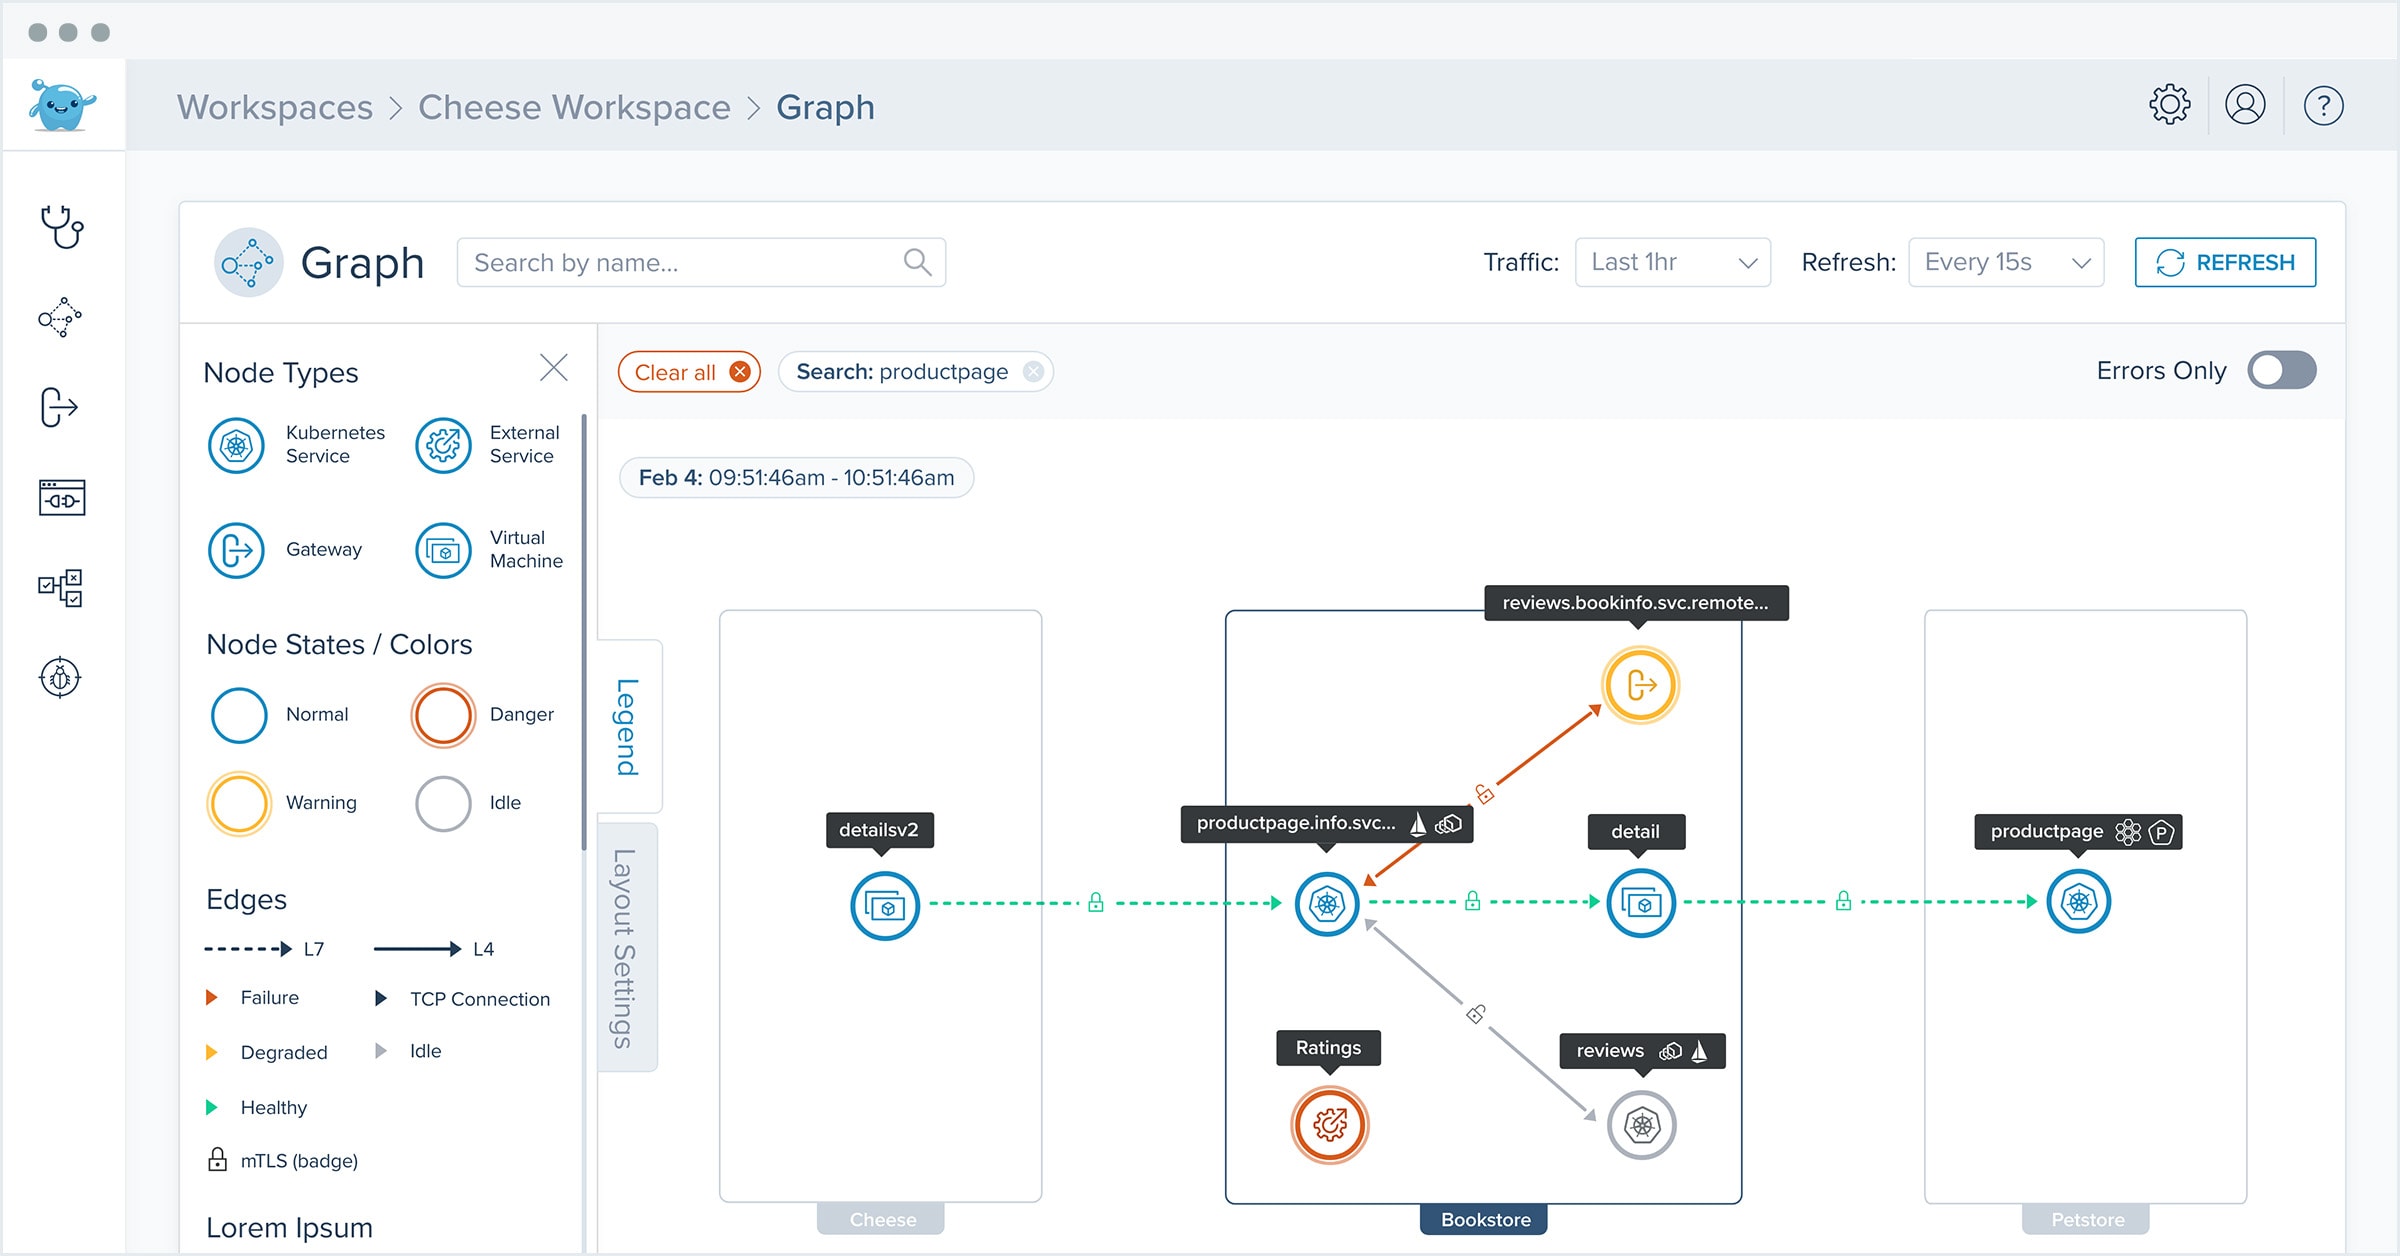
Task: Open the graph view sidebar icon
Action: pyautogui.click(x=61, y=317)
